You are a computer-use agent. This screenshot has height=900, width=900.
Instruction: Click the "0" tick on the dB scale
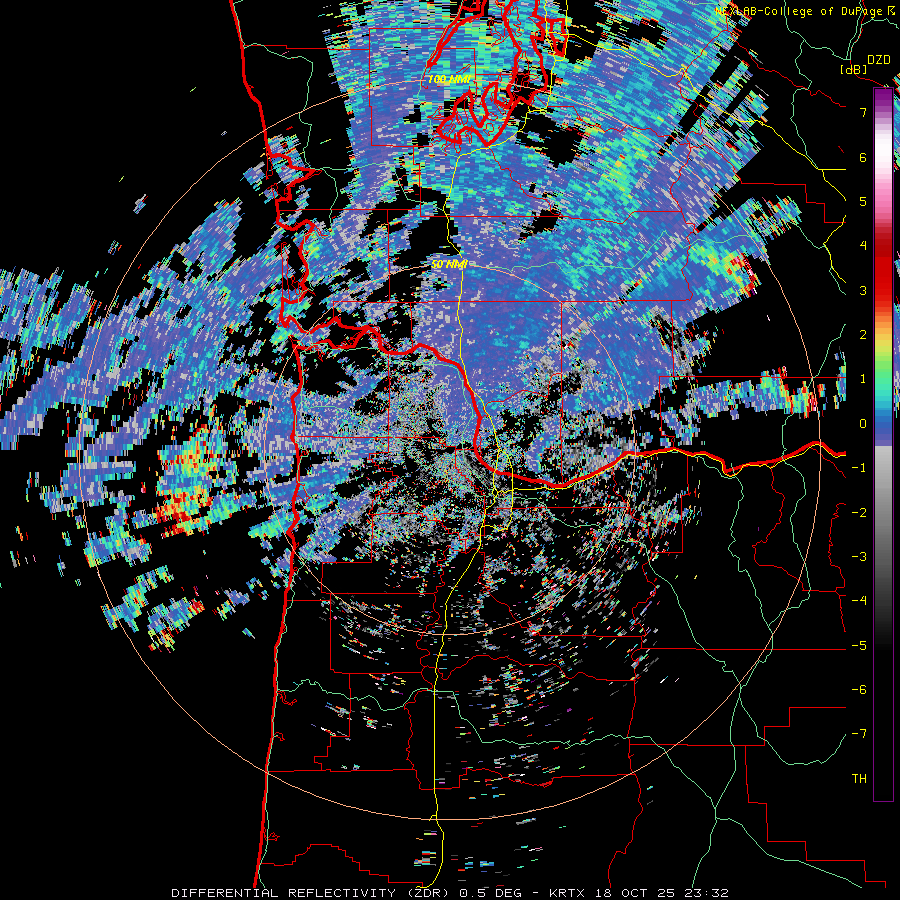pyautogui.click(x=863, y=424)
